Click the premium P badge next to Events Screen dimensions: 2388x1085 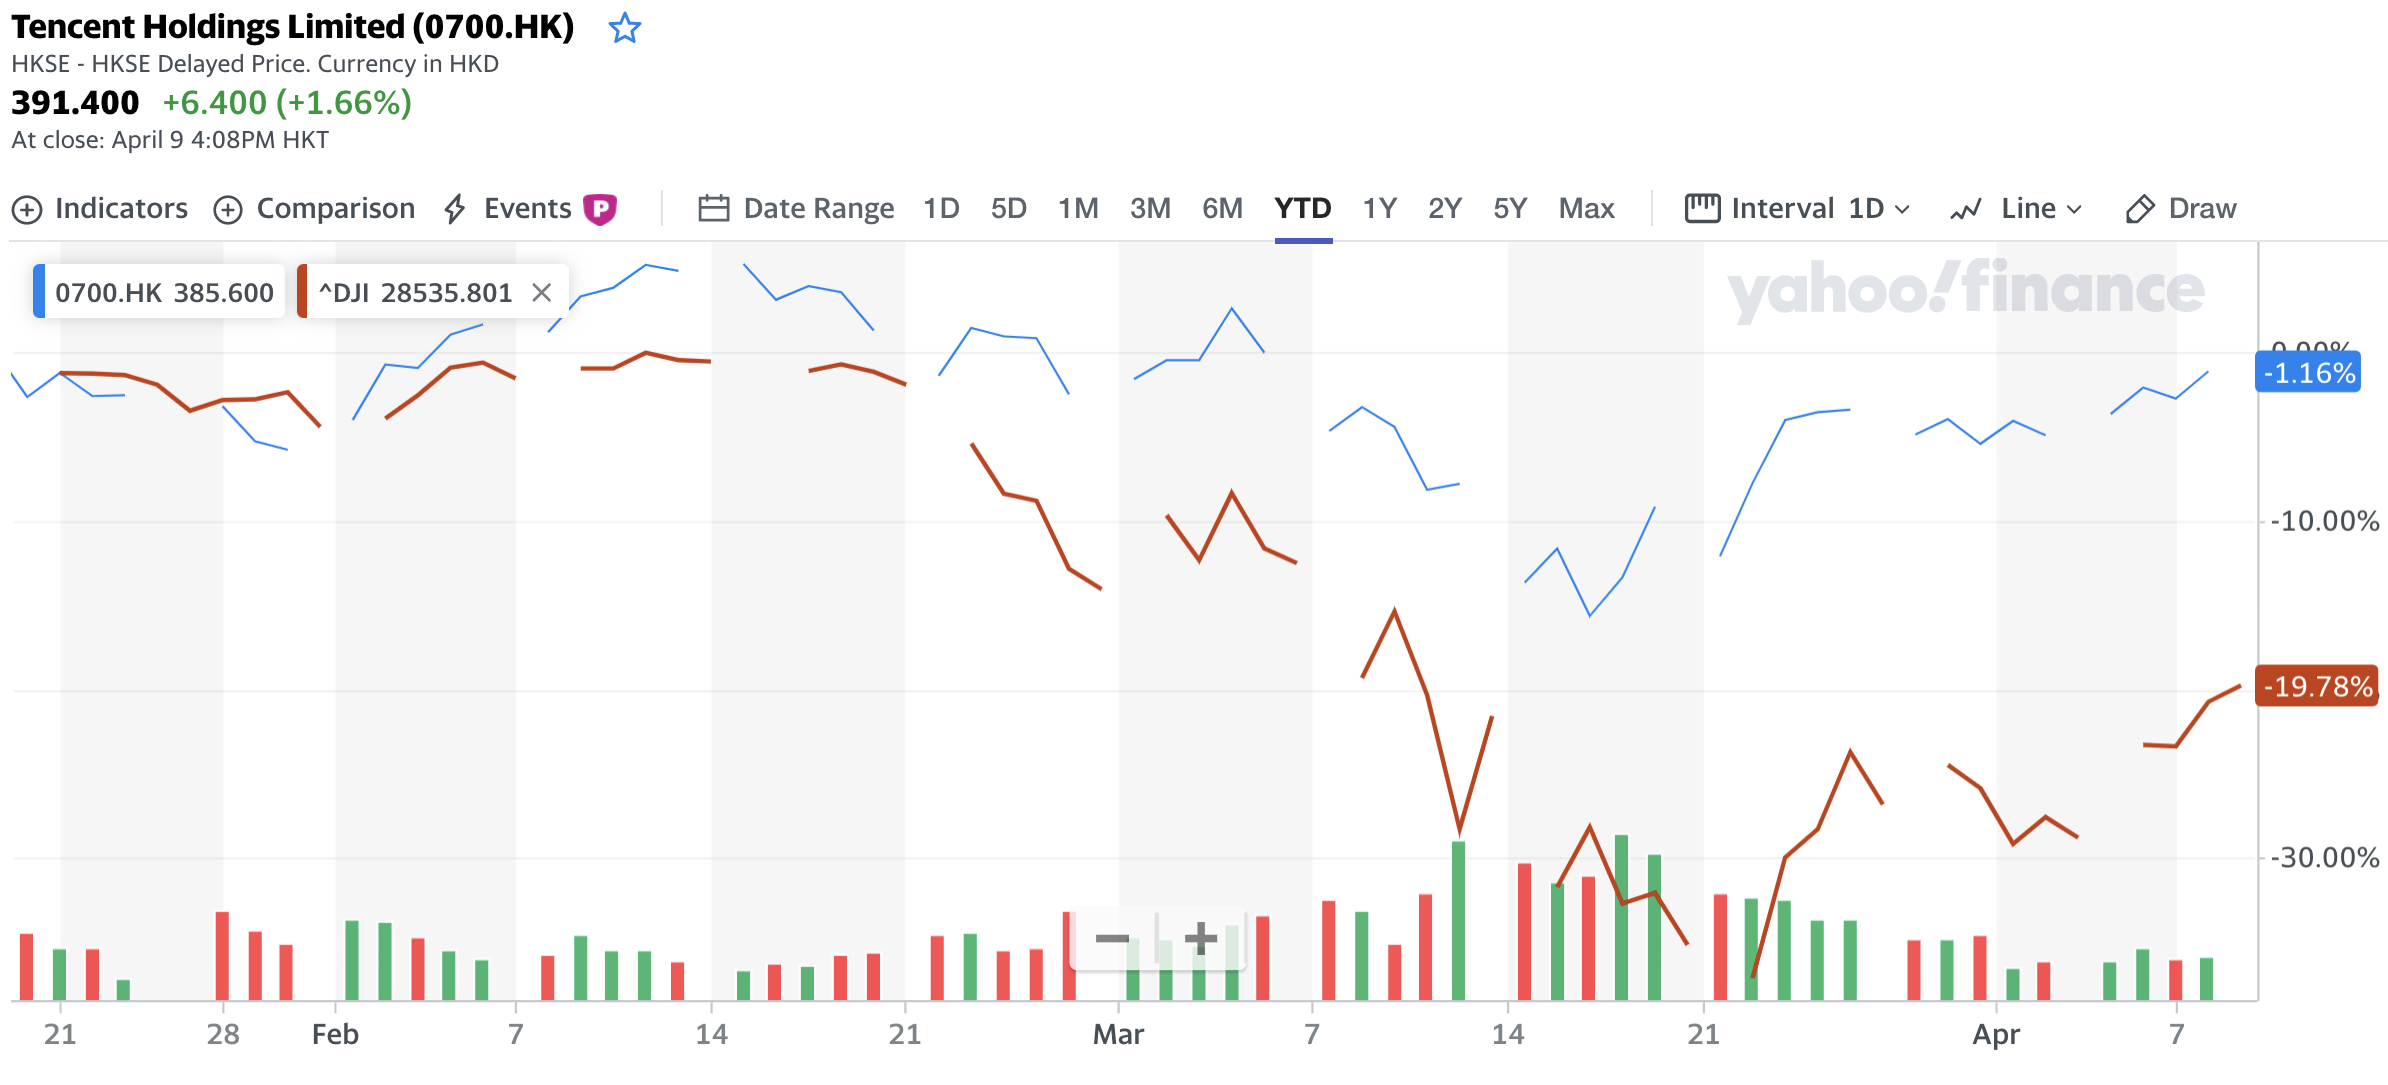pyautogui.click(x=600, y=209)
